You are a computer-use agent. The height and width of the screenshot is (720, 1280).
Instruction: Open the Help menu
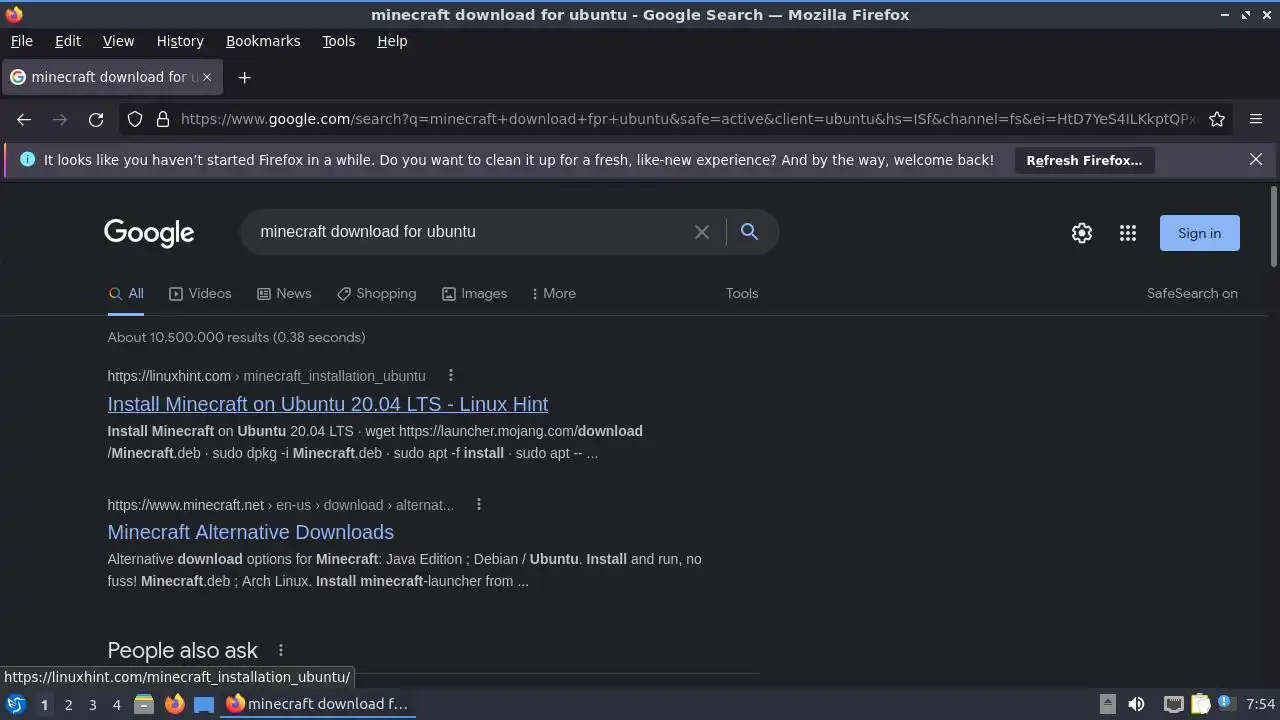pos(392,41)
